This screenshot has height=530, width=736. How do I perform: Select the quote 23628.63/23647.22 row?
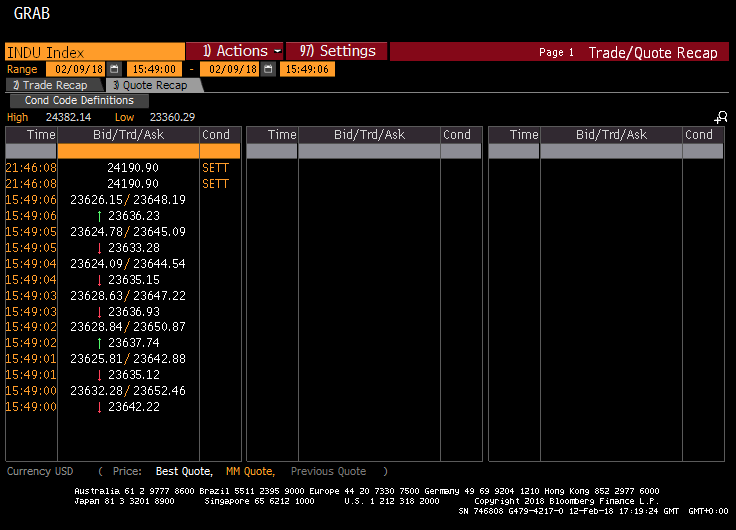click(x=128, y=295)
